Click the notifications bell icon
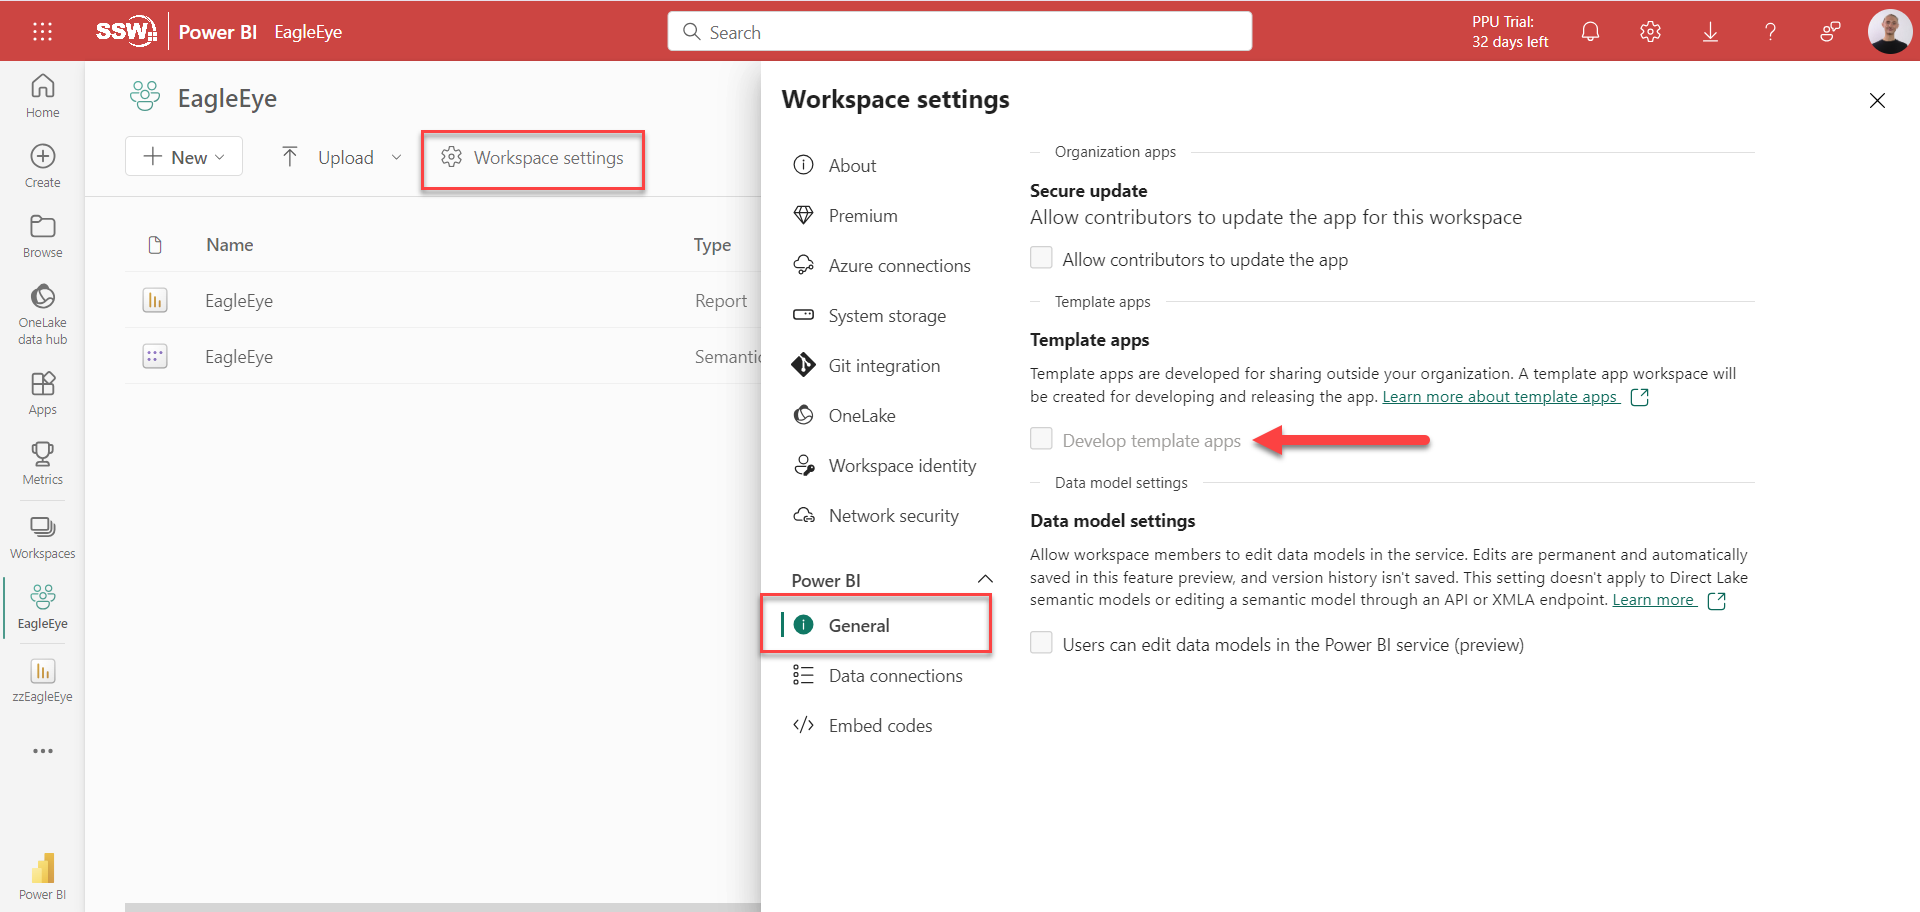 [1590, 32]
